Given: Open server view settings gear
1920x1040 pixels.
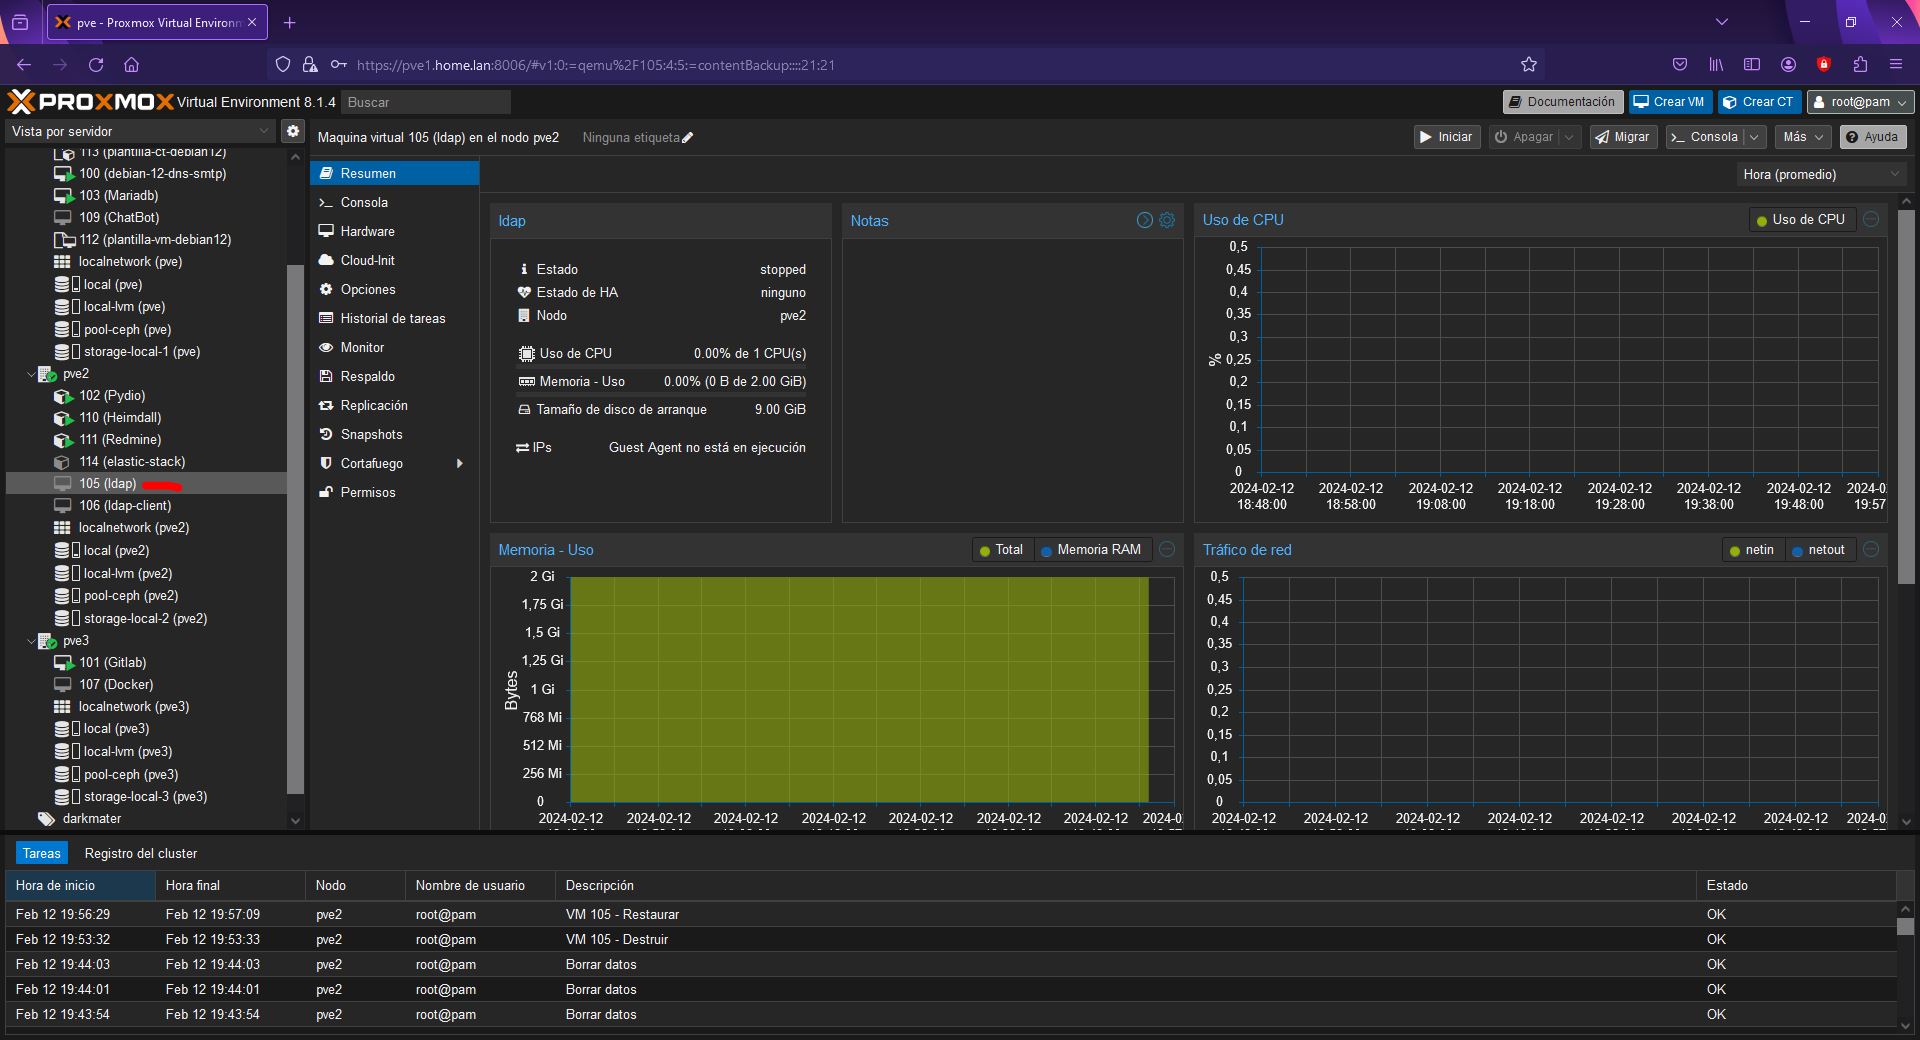Looking at the screenshot, I should coord(293,131).
